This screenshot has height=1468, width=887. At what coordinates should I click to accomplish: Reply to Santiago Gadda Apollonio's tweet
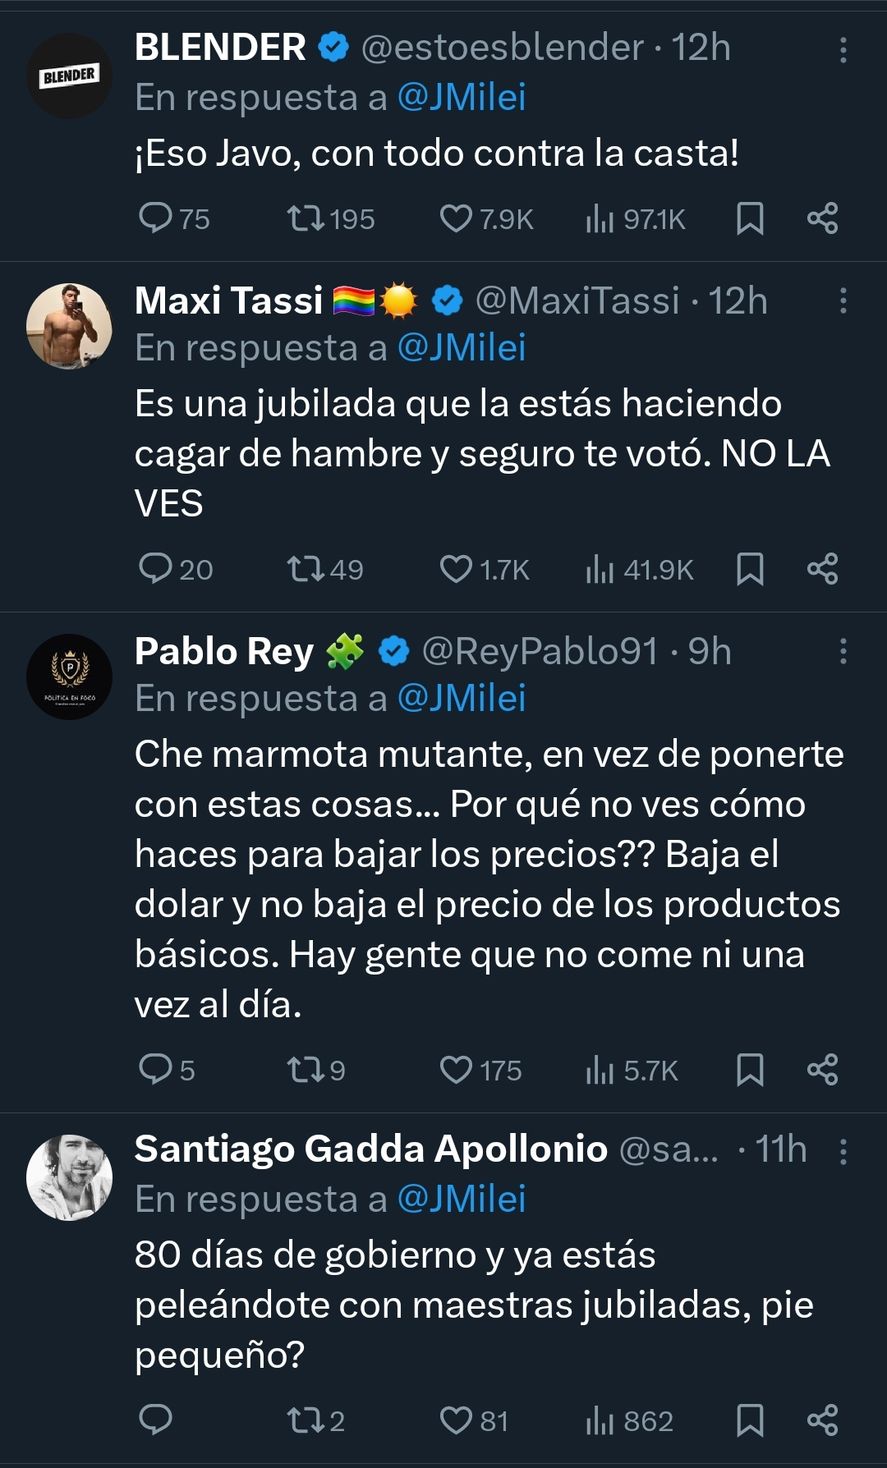pyautogui.click(x=156, y=1420)
